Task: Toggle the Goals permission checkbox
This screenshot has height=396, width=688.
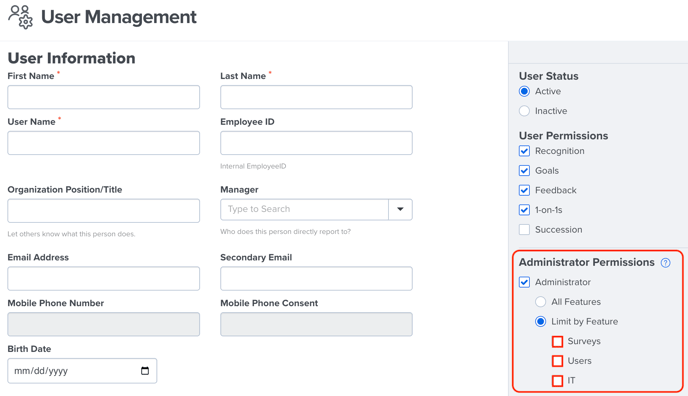Action: point(524,171)
